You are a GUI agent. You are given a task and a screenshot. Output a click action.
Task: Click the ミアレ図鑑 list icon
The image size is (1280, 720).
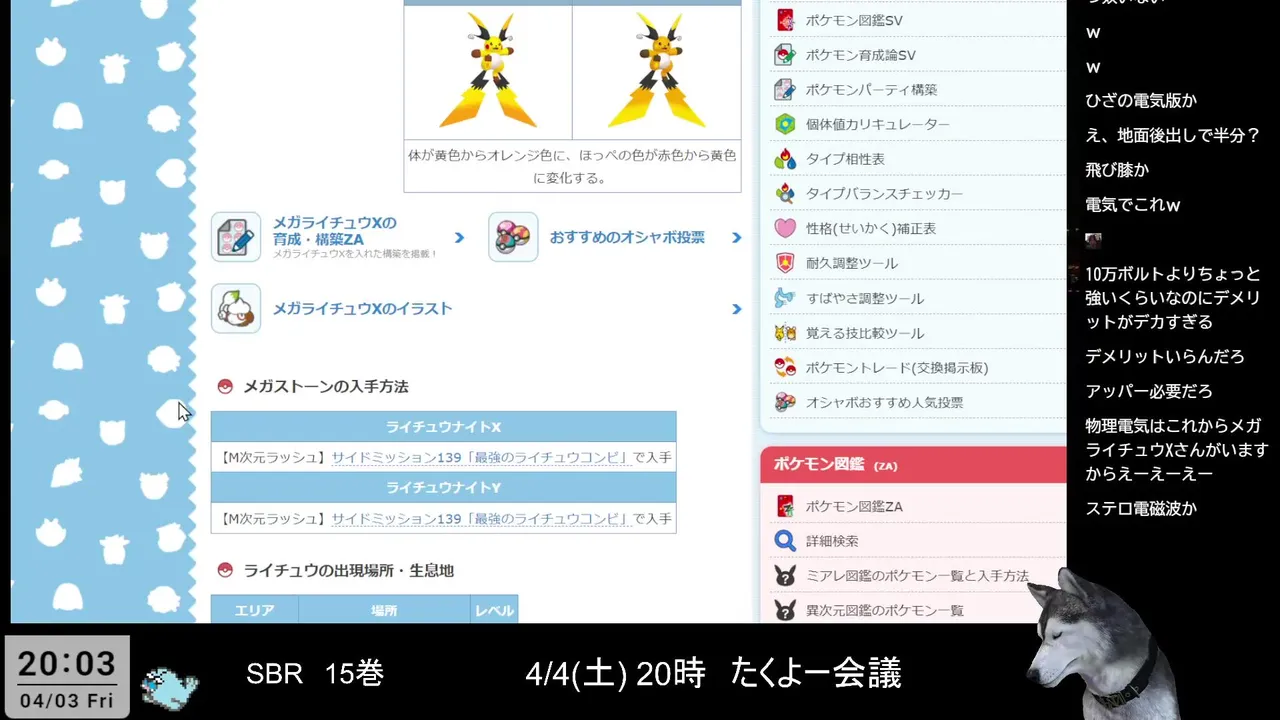(785, 576)
